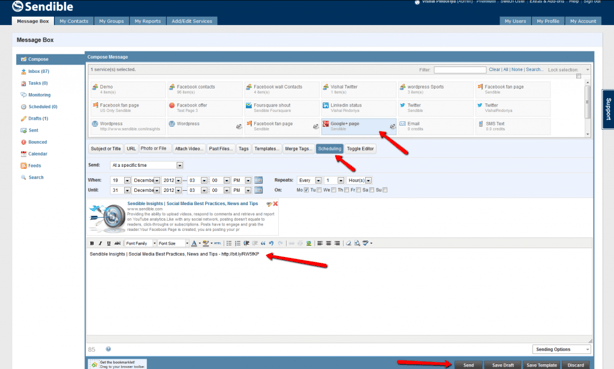The image size is (614, 369).
Task: Expand the Send timing dropdown
Action: pyautogui.click(x=147, y=165)
